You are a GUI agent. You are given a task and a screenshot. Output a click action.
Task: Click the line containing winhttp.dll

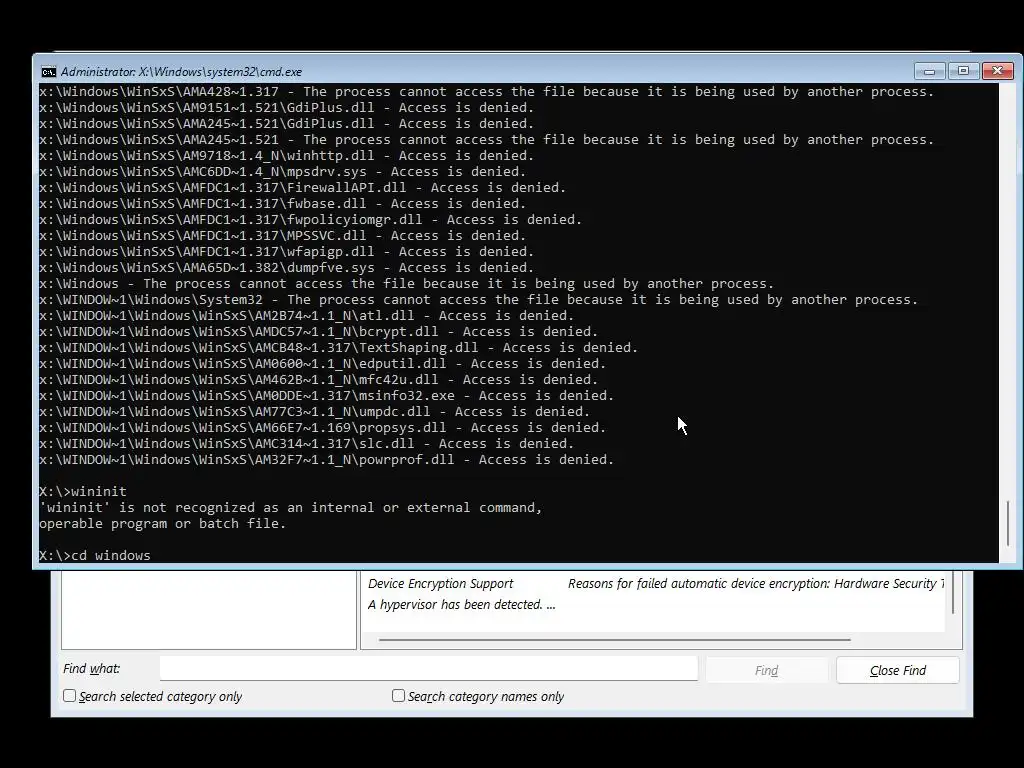point(287,155)
